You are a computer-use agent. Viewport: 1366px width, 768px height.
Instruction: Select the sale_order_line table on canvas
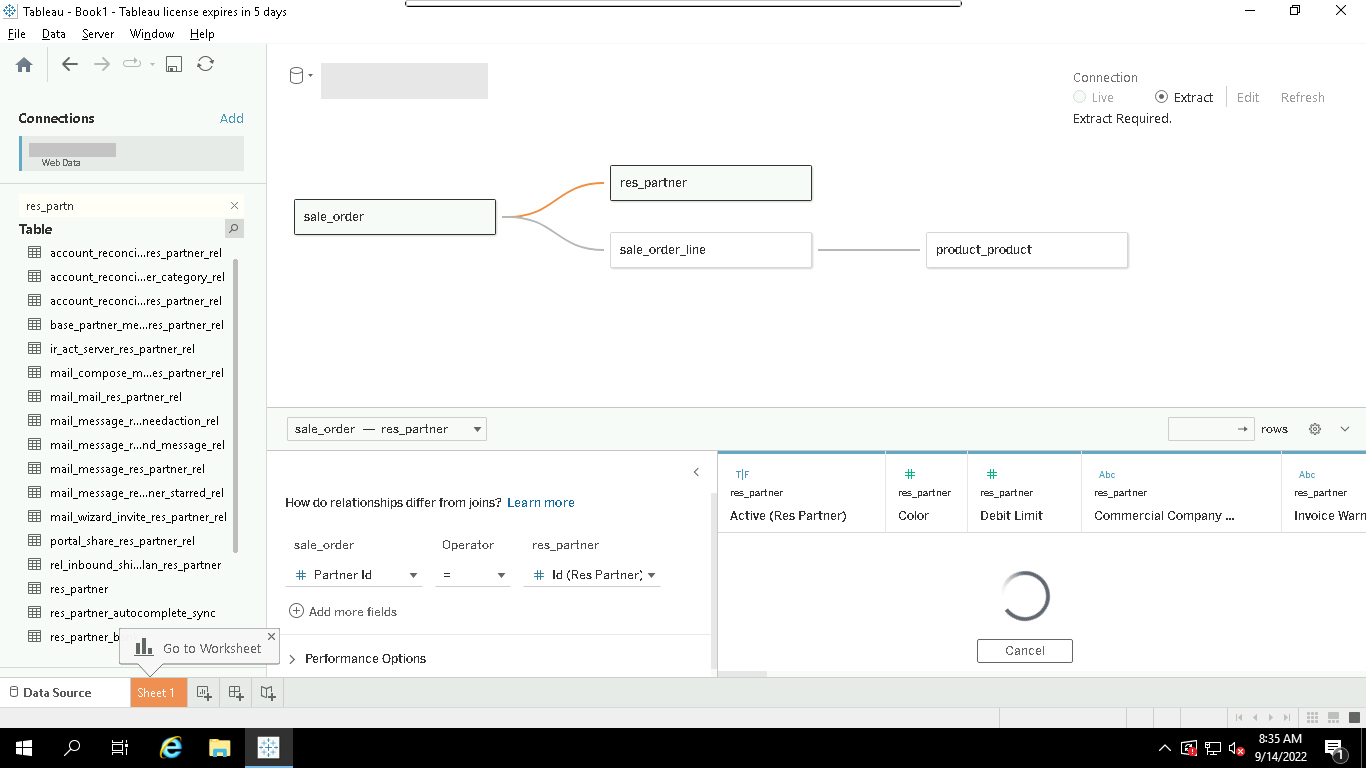(711, 250)
